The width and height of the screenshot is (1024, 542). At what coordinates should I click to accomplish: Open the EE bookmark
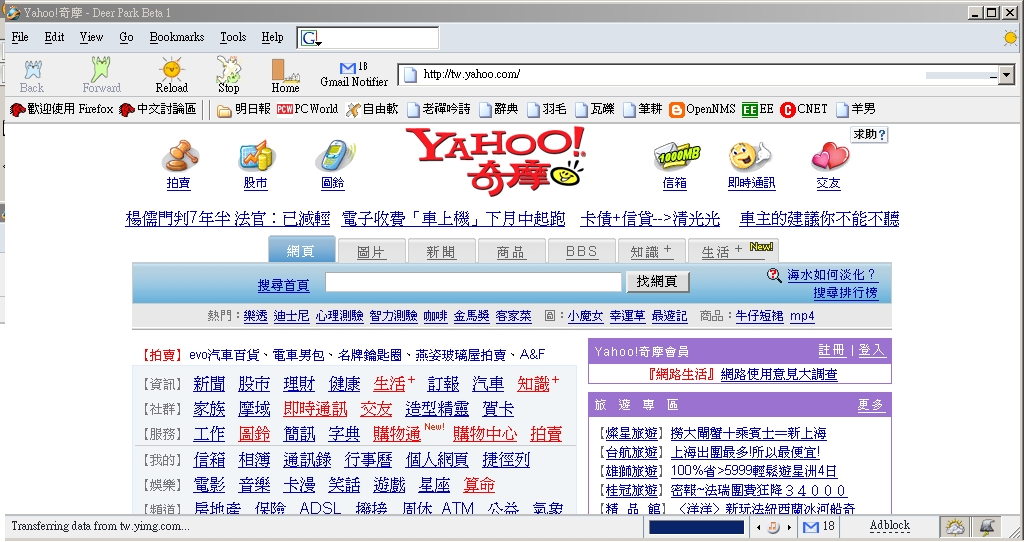pyautogui.click(x=758, y=109)
